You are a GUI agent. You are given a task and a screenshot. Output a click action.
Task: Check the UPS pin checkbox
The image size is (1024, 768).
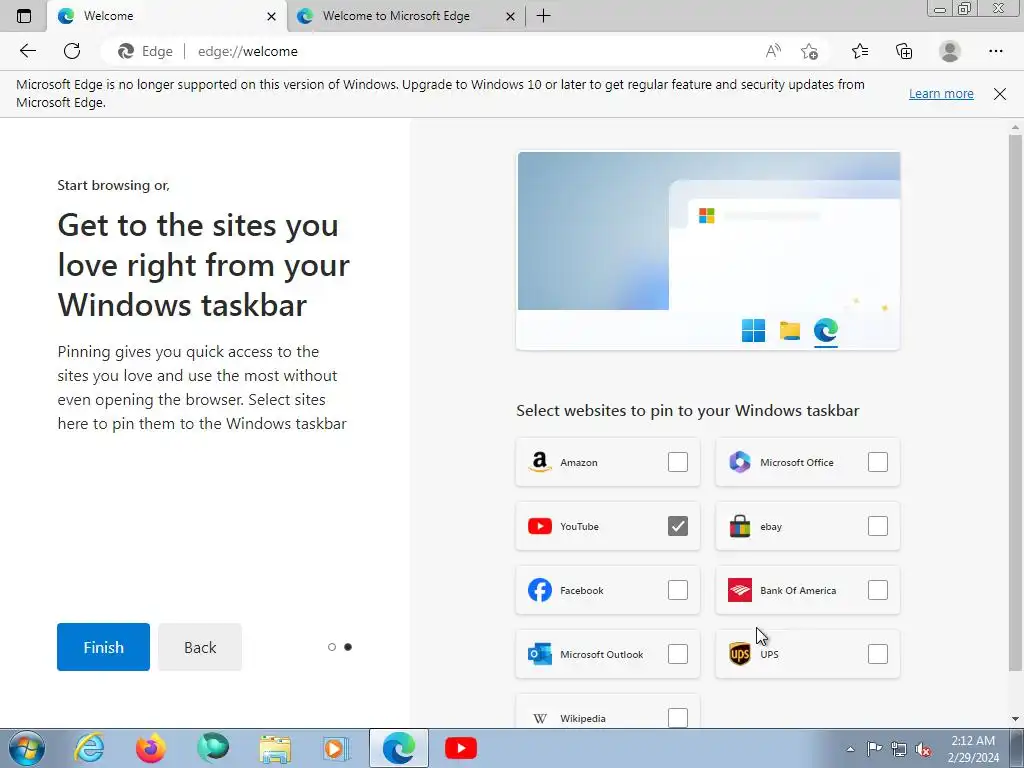point(878,654)
